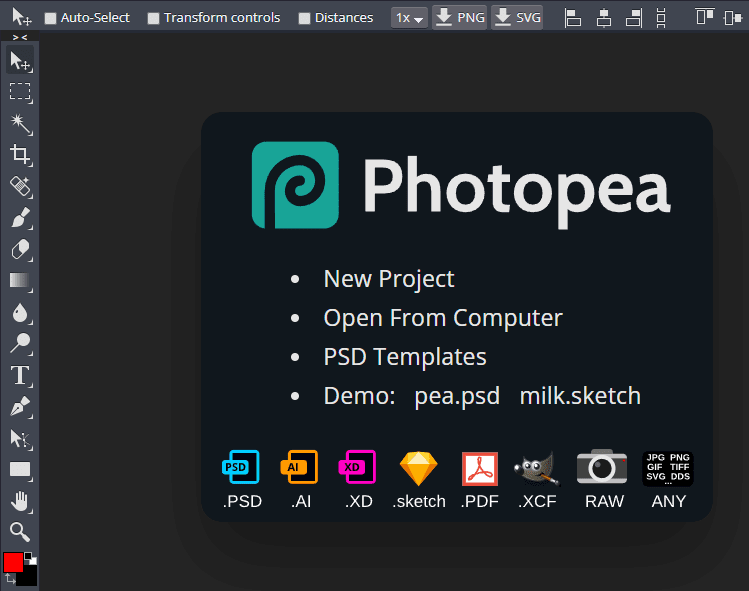Viewport: 749px width, 591px height.
Task: Select the Crop tool
Action: tap(20, 154)
